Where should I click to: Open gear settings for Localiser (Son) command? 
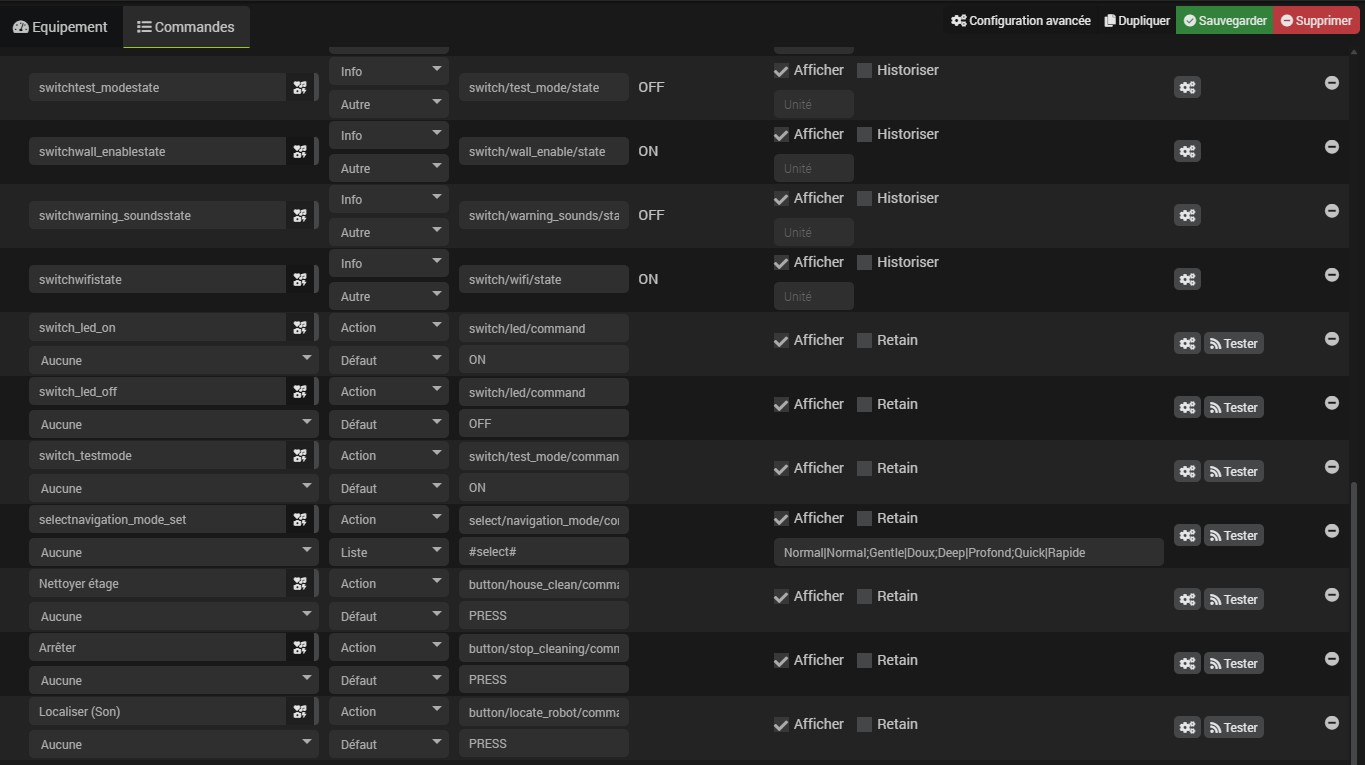pyautogui.click(x=1186, y=728)
